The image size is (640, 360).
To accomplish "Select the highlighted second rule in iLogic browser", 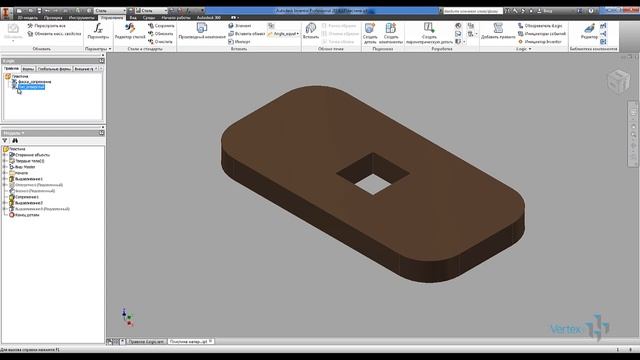I will click(x=31, y=87).
